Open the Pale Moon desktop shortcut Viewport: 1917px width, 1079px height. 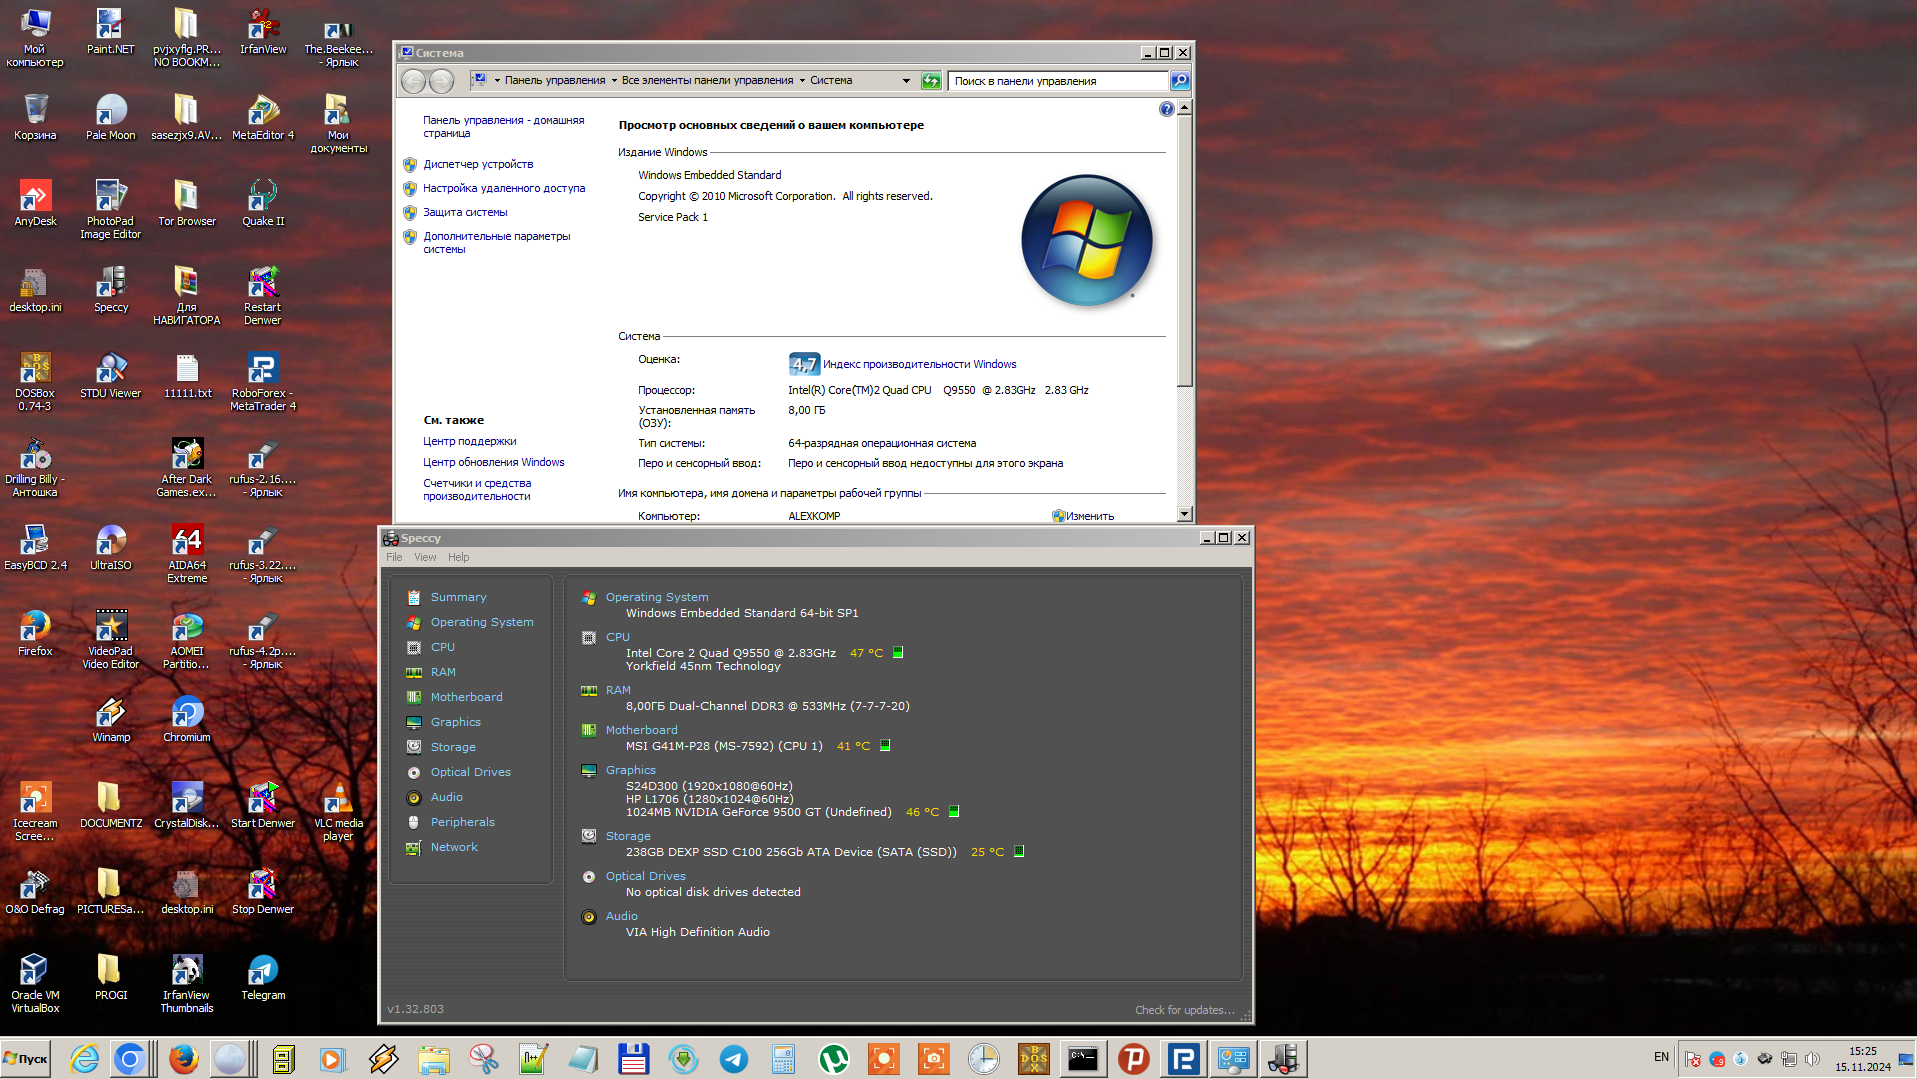[111, 118]
